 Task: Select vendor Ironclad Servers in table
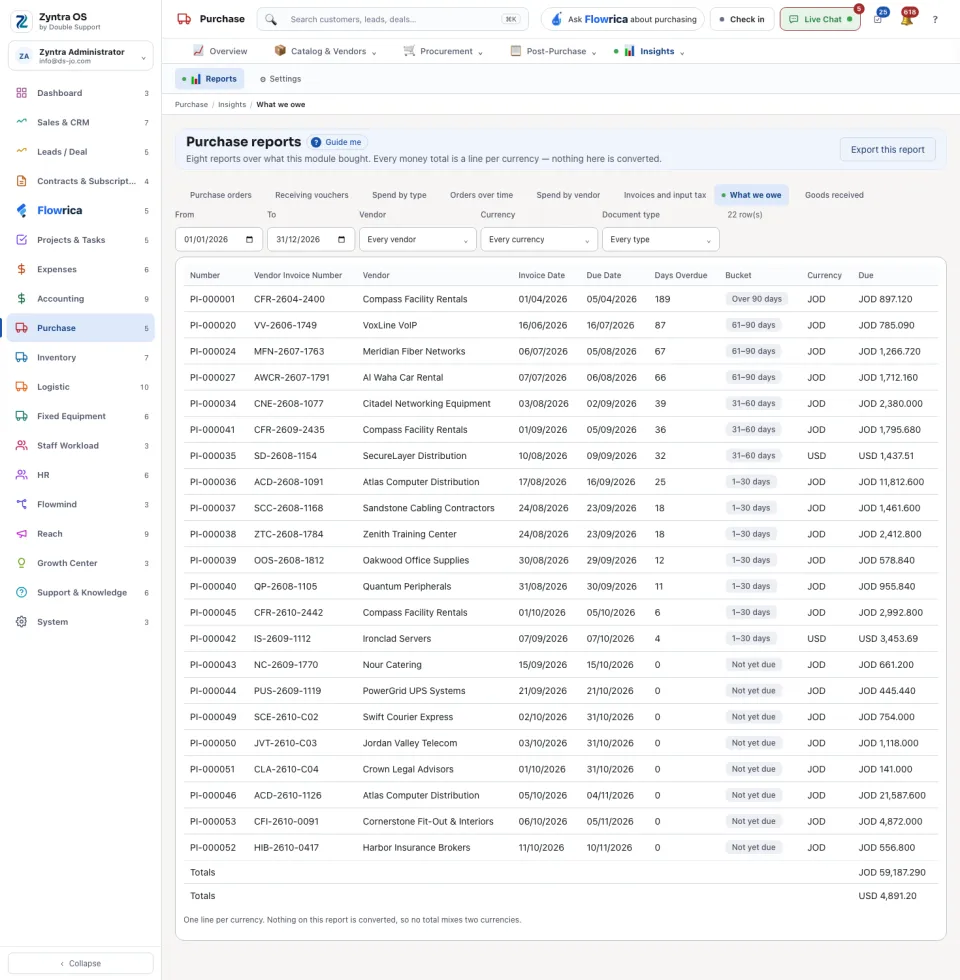tap(397, 639)
